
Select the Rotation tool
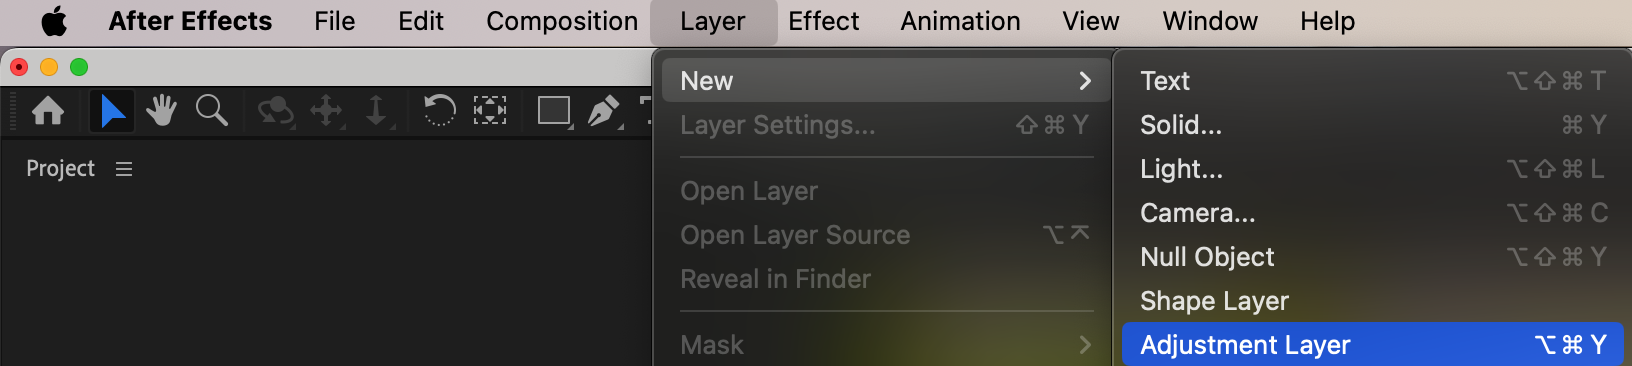[439, 110]
